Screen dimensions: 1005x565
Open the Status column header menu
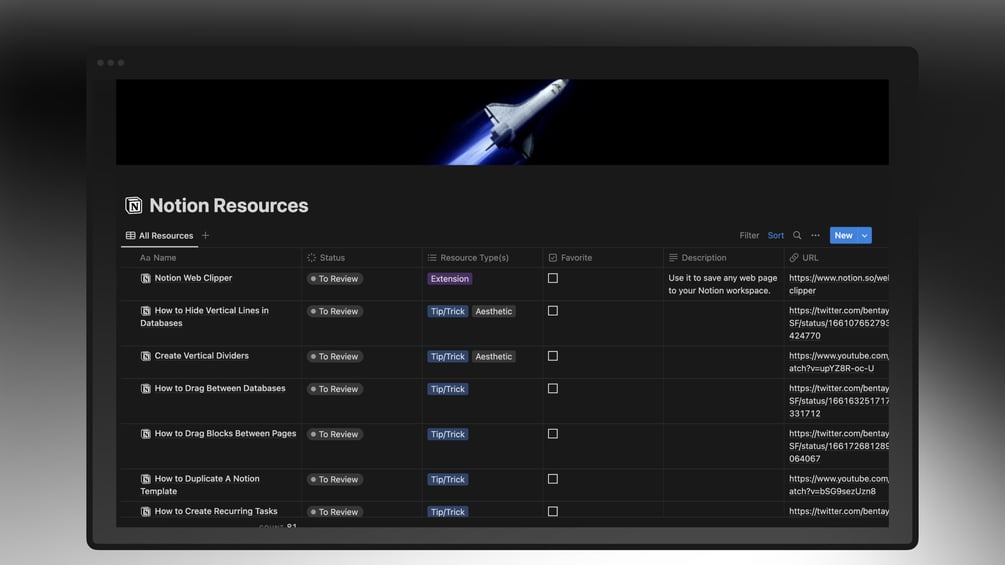(361, 258)
